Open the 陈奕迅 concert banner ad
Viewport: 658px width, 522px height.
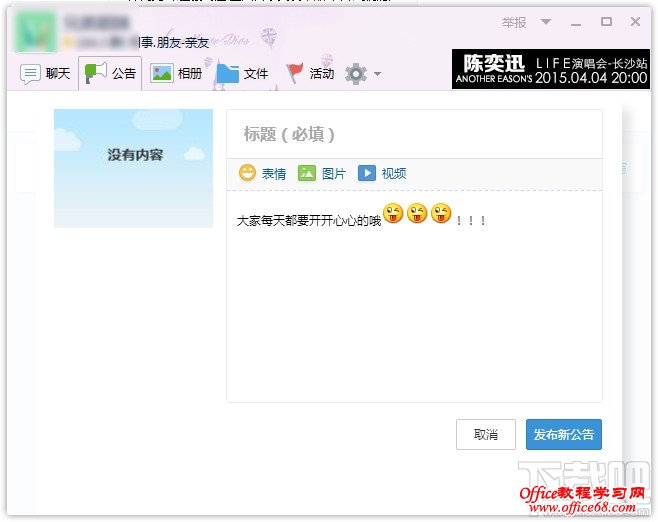pos(551,69)
